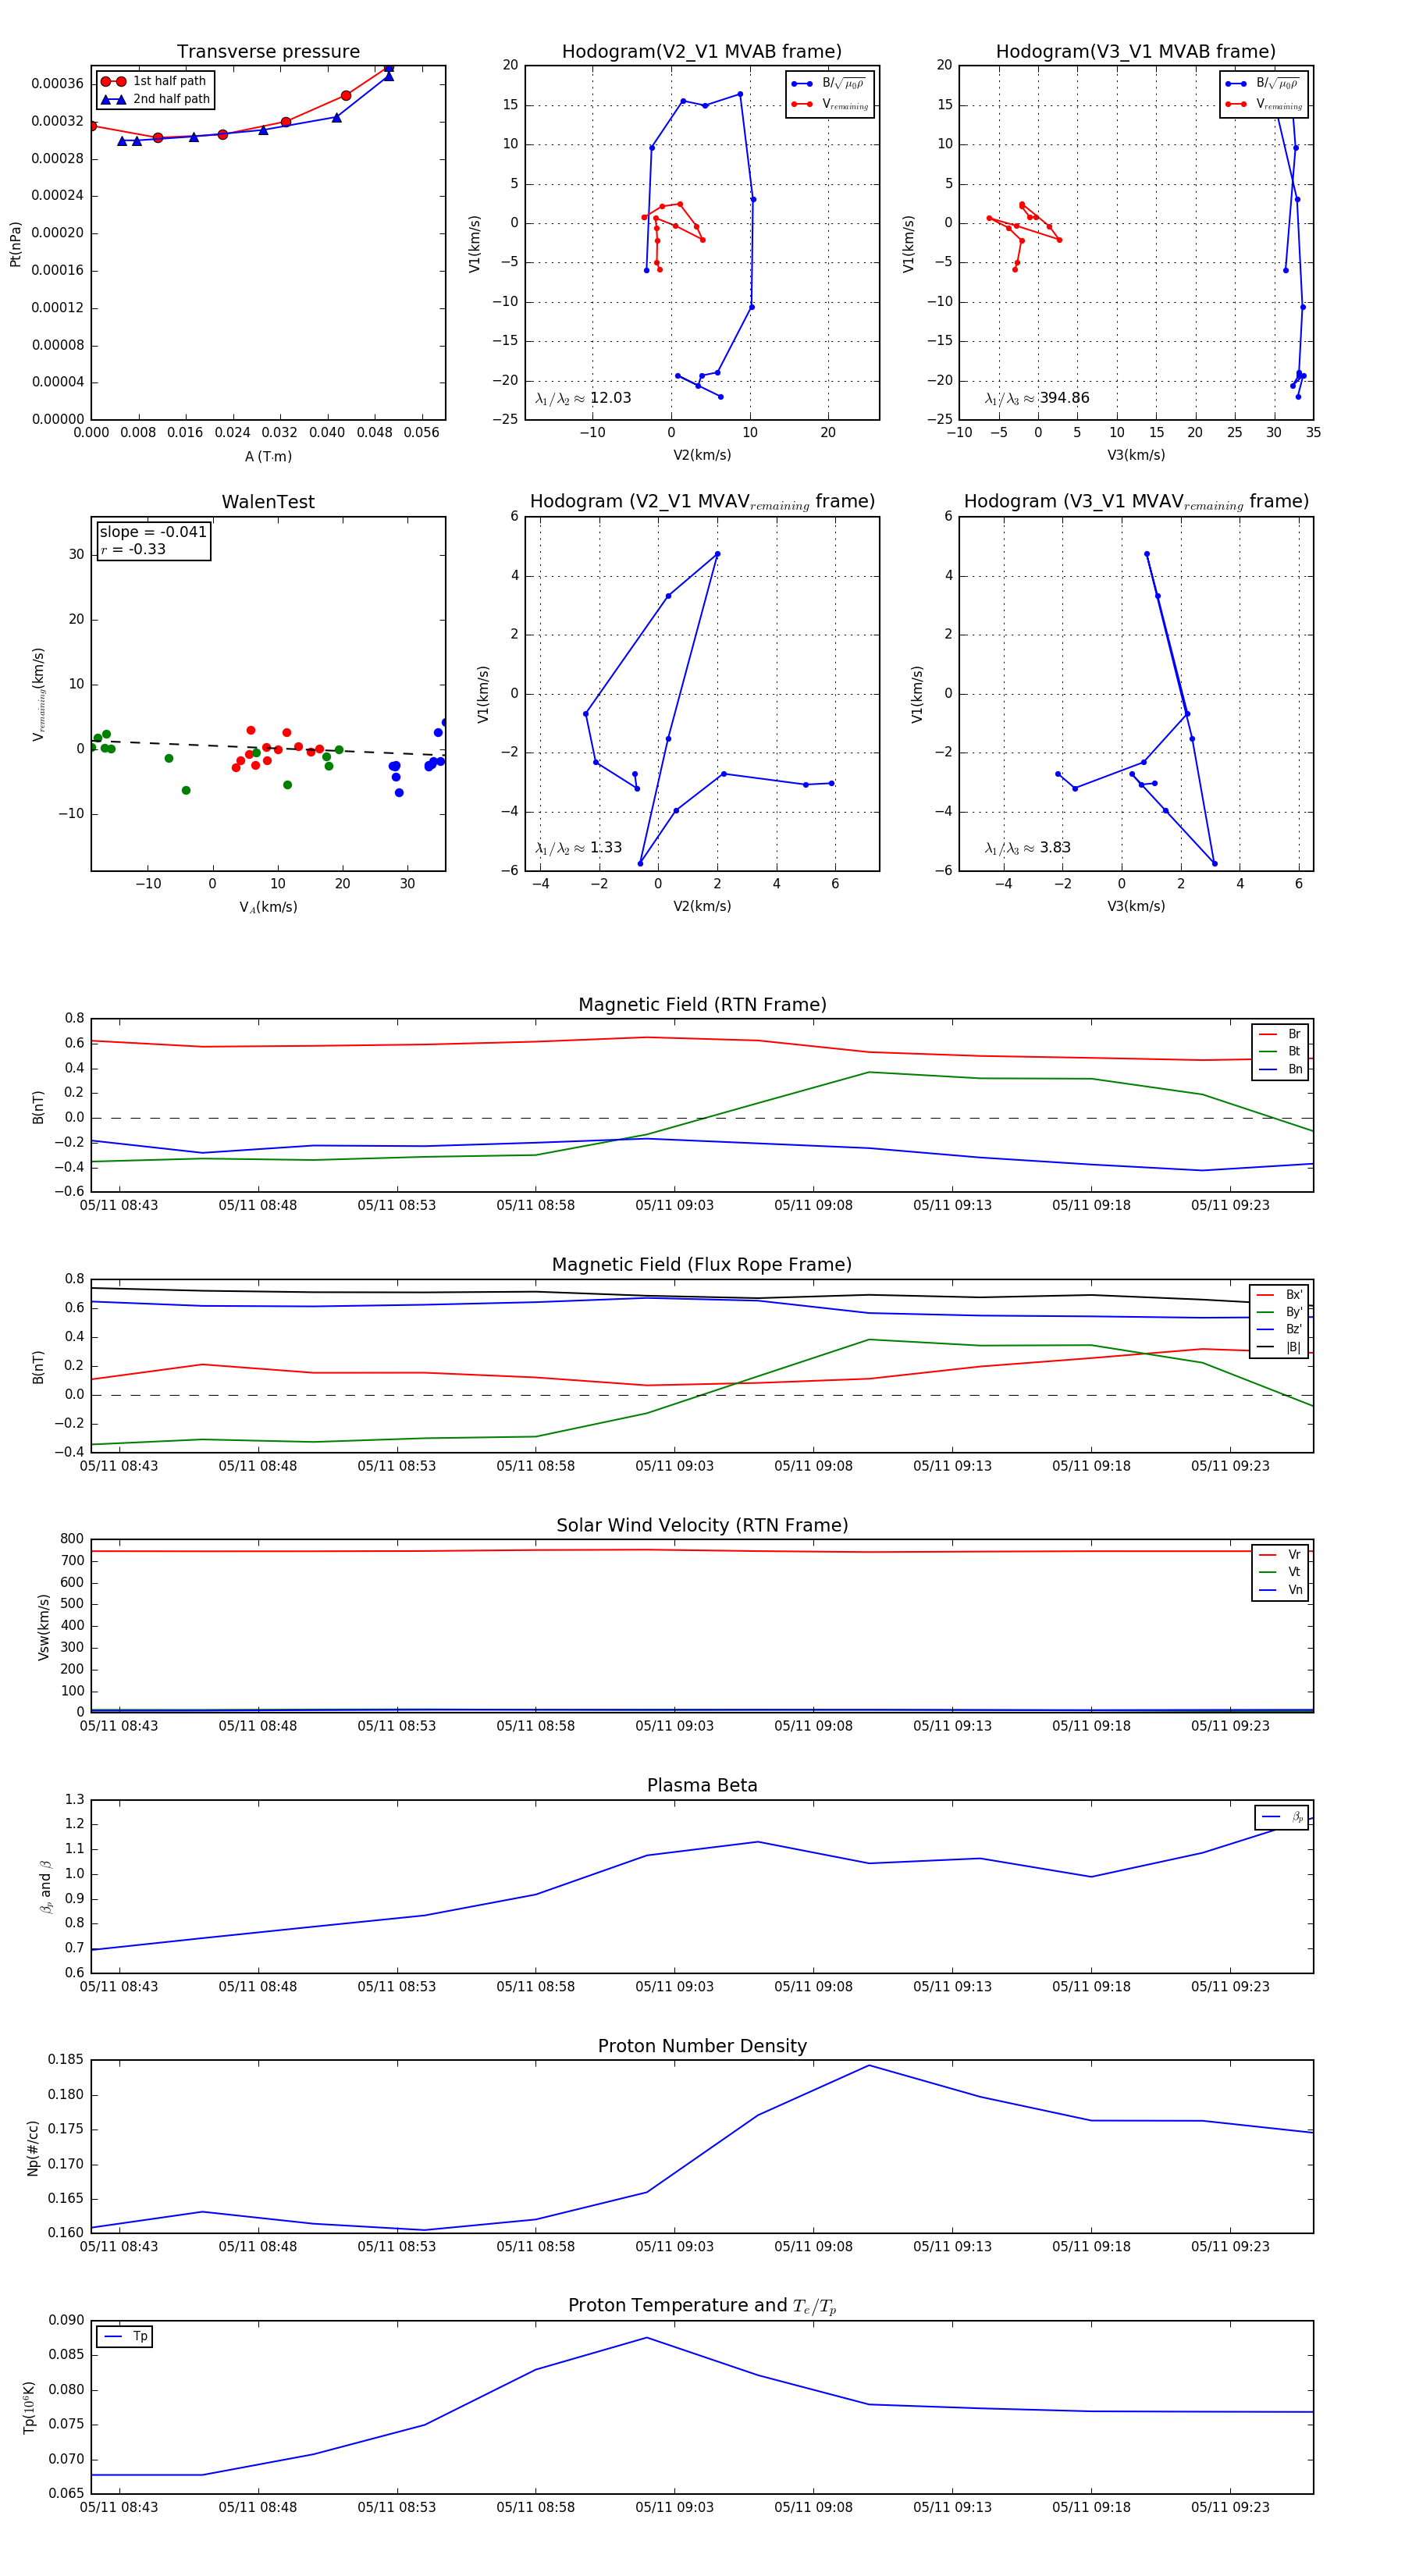Image resolution: width=1405 pixels, height=2576 pixels.
Task: Click the 'Hodogram (V3_V1 MVAV remaining frame)' title
Action: [1136, 502]
